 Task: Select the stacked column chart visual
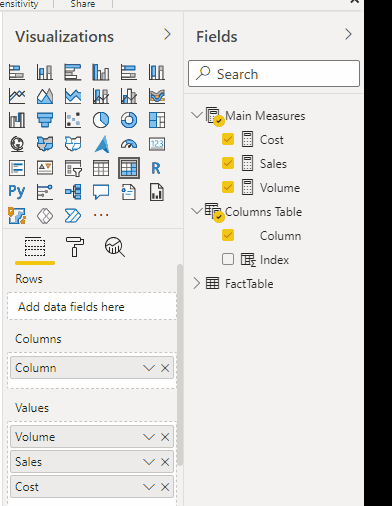[x=45, y=72]
